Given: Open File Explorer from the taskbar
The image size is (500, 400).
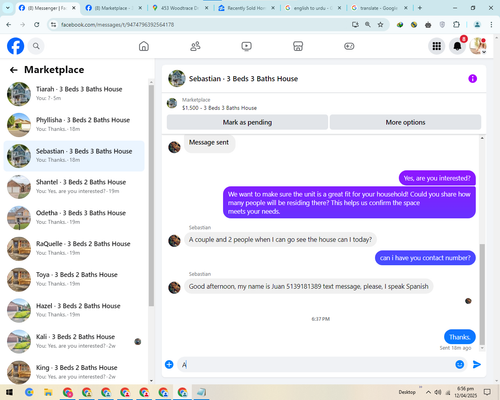Looking at the screenshot, I should coord(48,392).
